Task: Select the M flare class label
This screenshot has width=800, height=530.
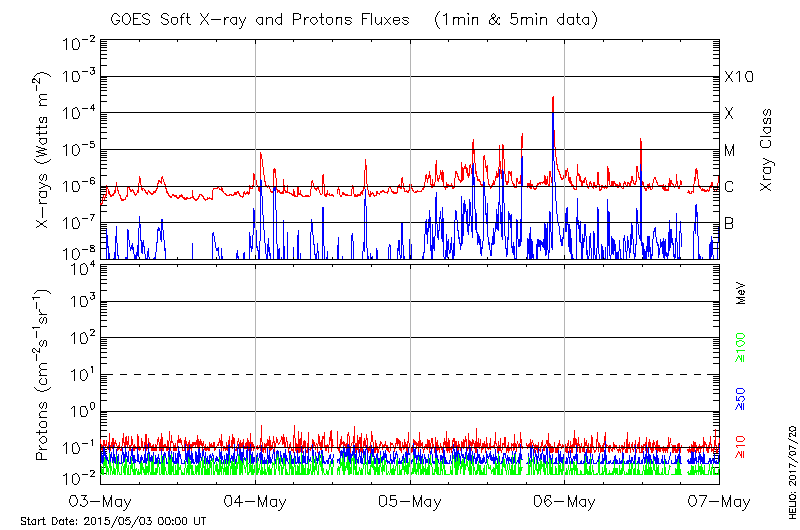Action: coord(730,150)
